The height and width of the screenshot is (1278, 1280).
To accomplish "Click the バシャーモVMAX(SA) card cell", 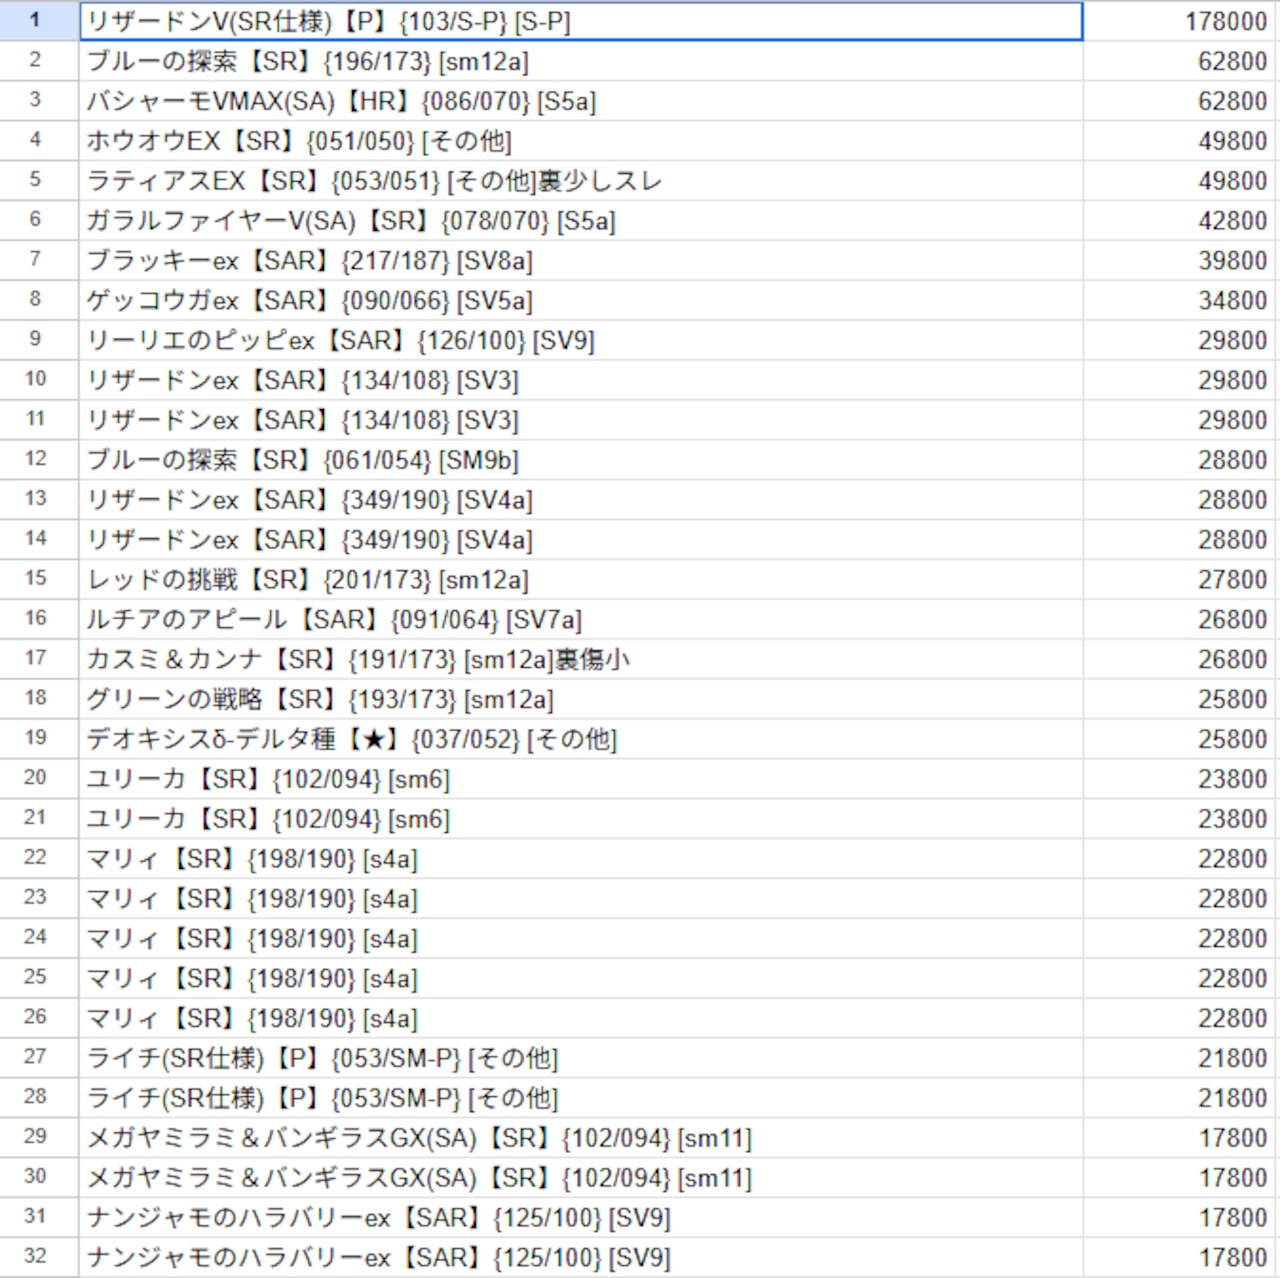I will click(581, 101).
